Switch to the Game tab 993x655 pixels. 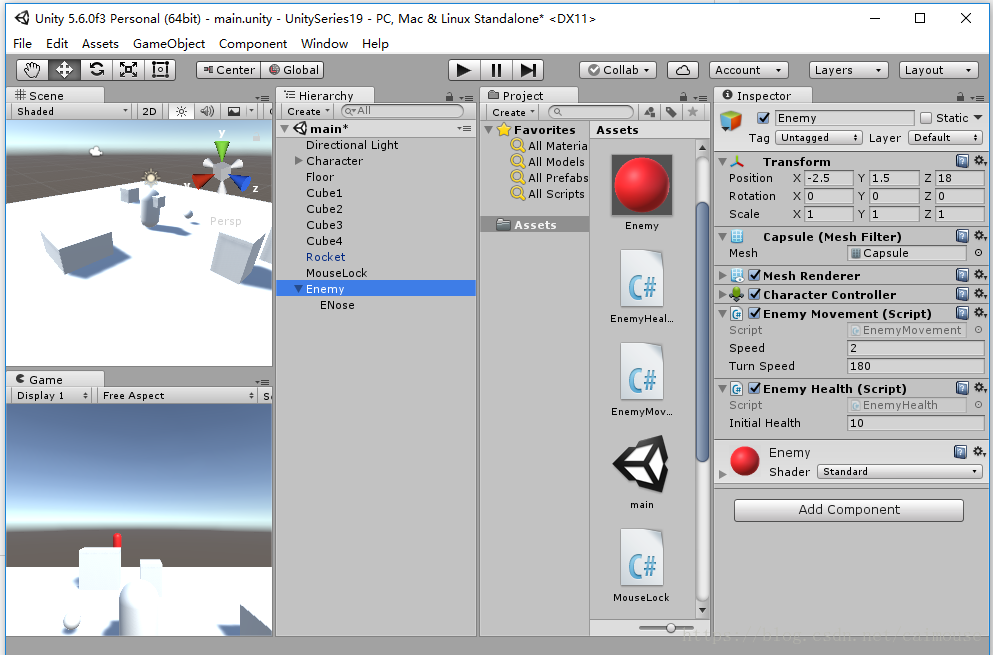(x=54, y=379)
